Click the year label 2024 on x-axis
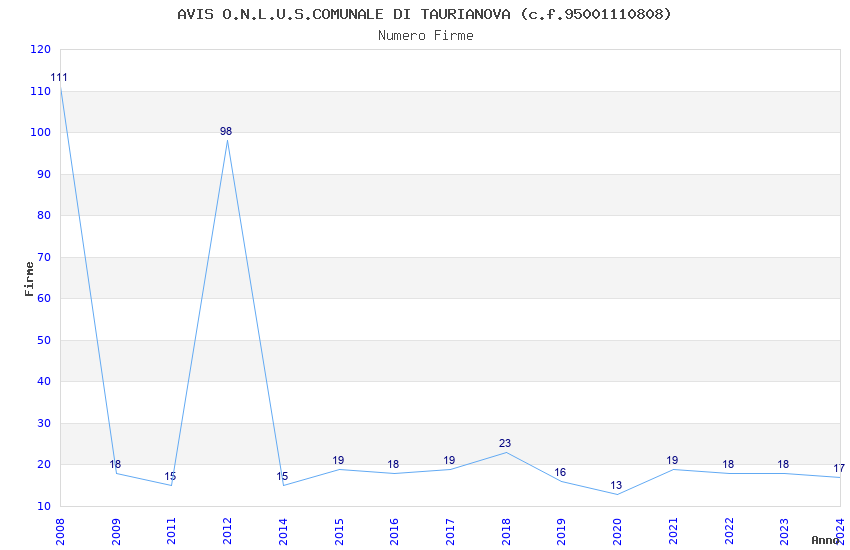 tap(840, 532)
